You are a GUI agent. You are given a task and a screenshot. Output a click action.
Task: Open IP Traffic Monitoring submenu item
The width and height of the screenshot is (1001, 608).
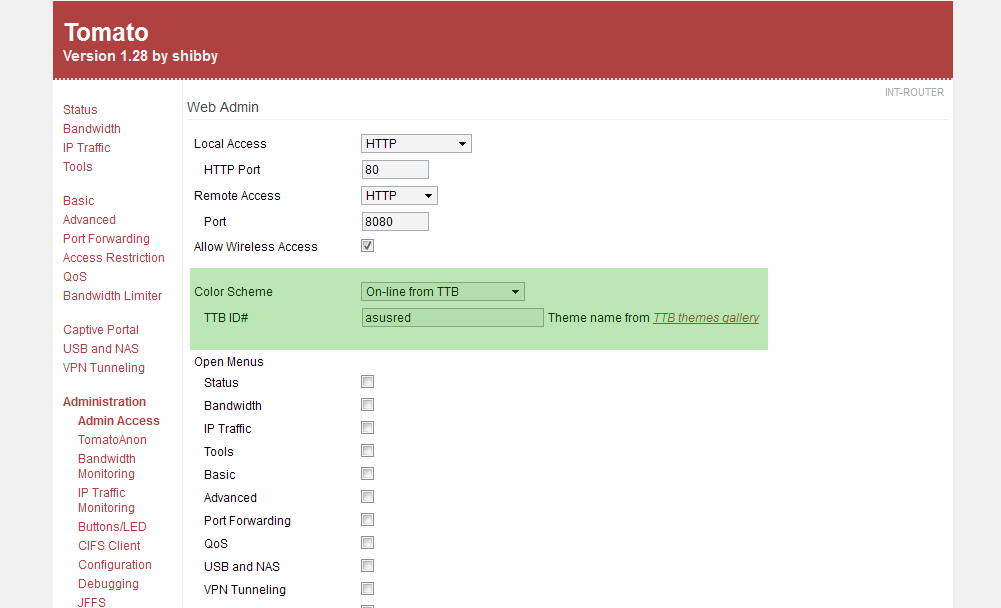point(106,500)
